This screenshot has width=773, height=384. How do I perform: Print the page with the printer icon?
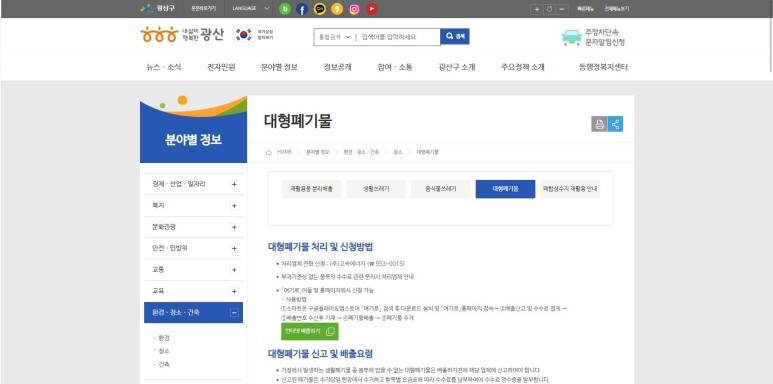[599, 124]
